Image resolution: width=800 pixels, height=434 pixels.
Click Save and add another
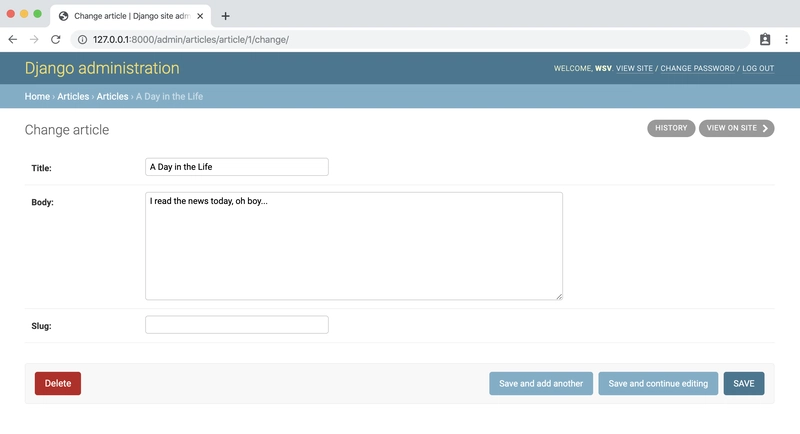pos(541,384)
